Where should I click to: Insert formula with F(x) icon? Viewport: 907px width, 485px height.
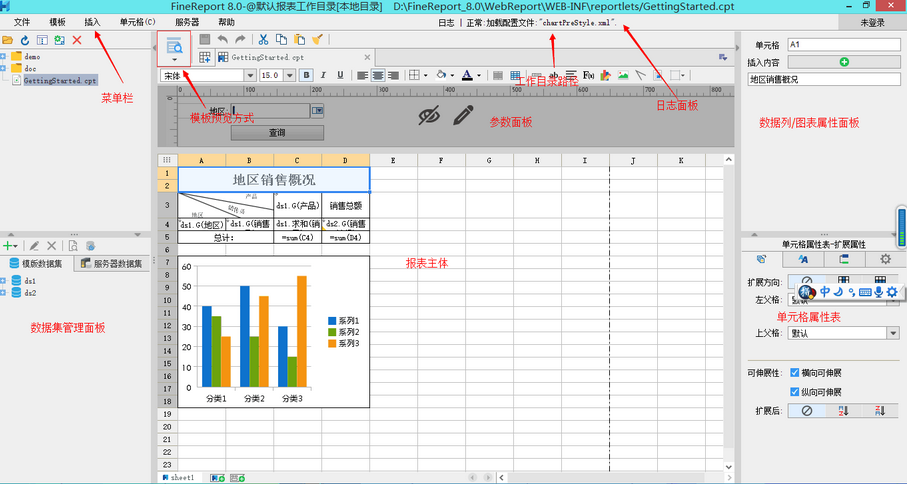(x=589, y=75)
